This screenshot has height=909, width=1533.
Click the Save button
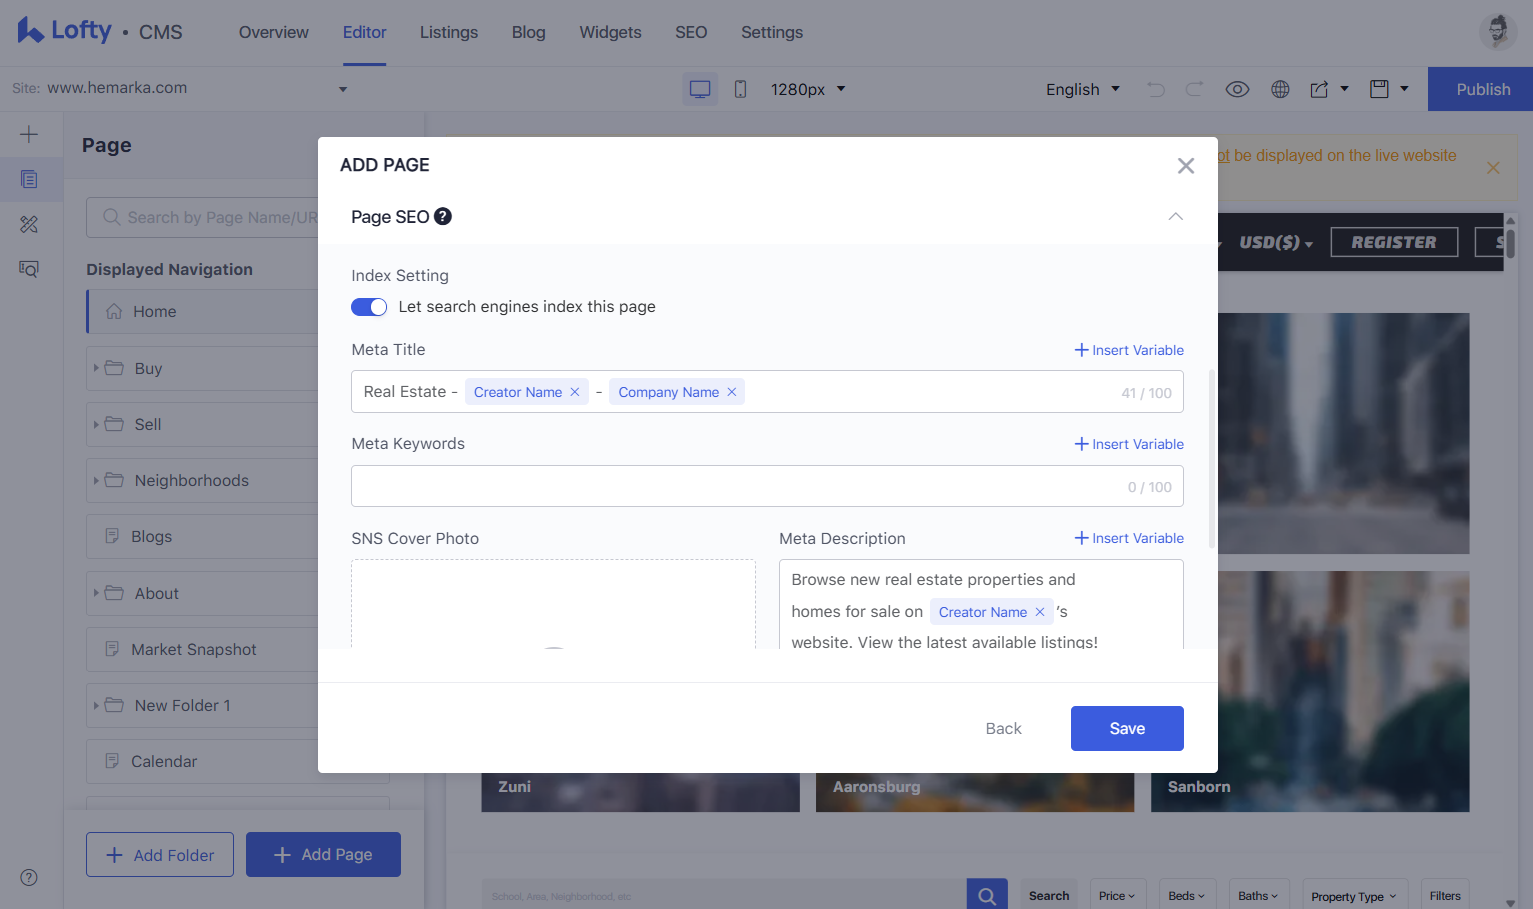[x=1127, y=728]
